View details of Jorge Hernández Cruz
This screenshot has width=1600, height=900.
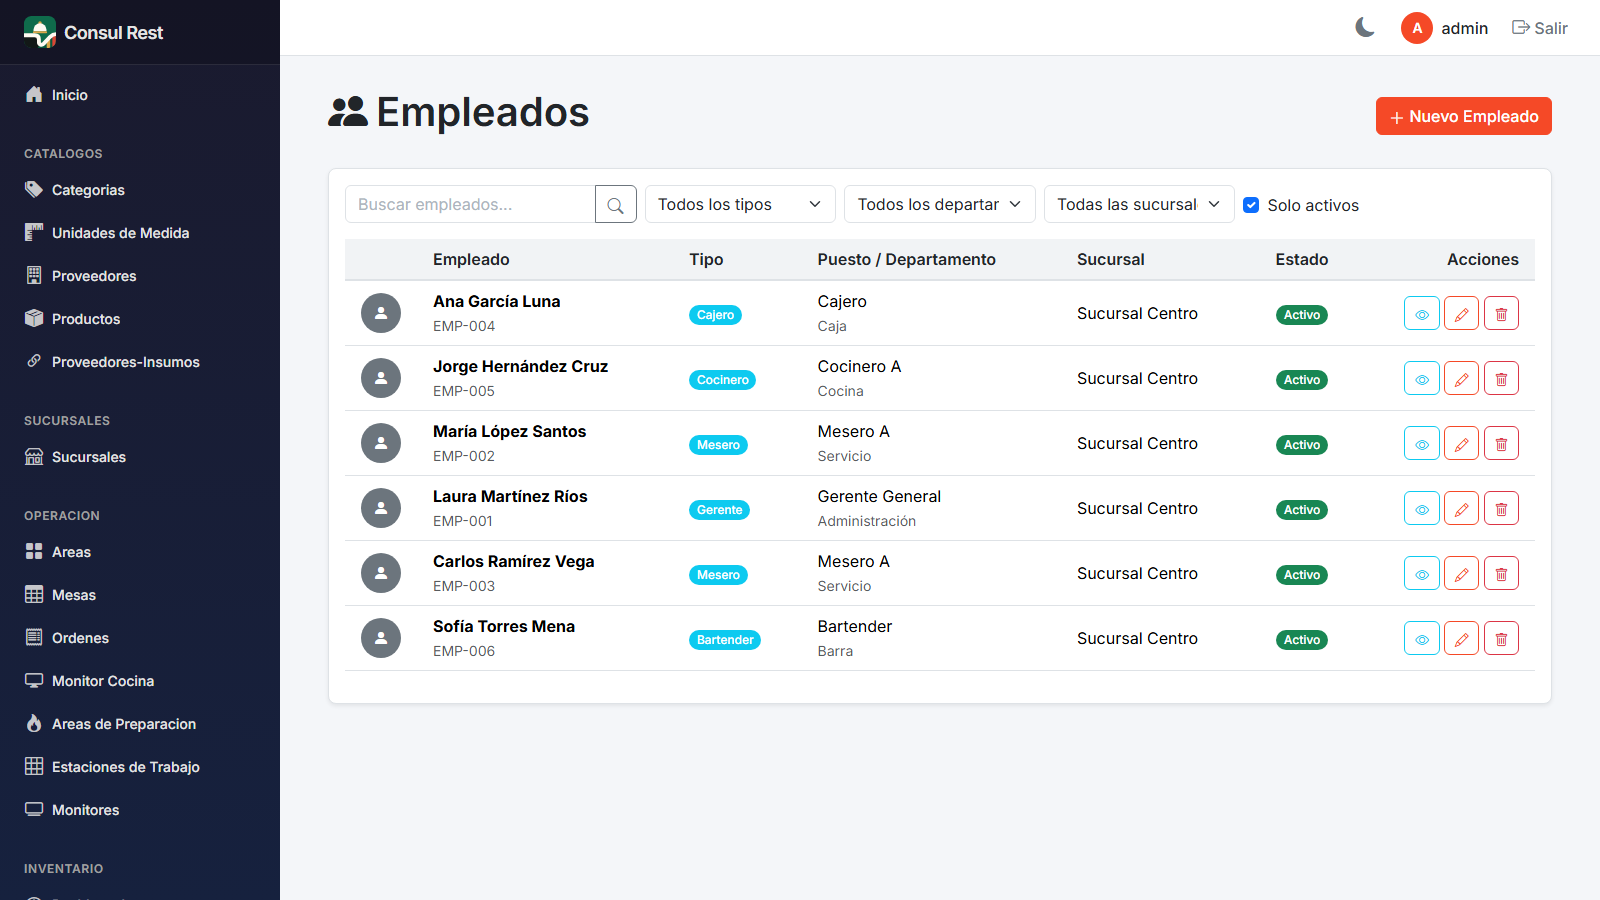pyautogui.click(x=1421, y=378)
